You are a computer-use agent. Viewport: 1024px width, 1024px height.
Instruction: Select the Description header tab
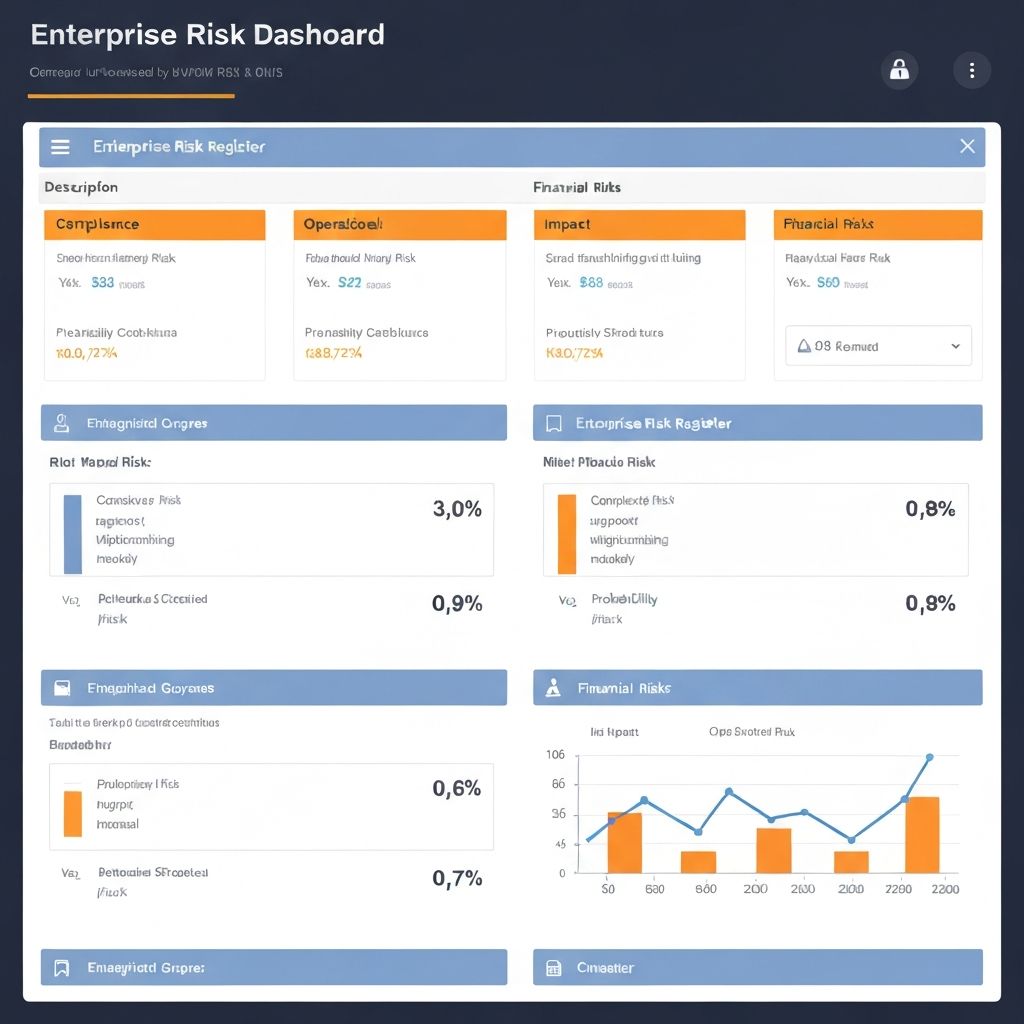click(80, 187)
